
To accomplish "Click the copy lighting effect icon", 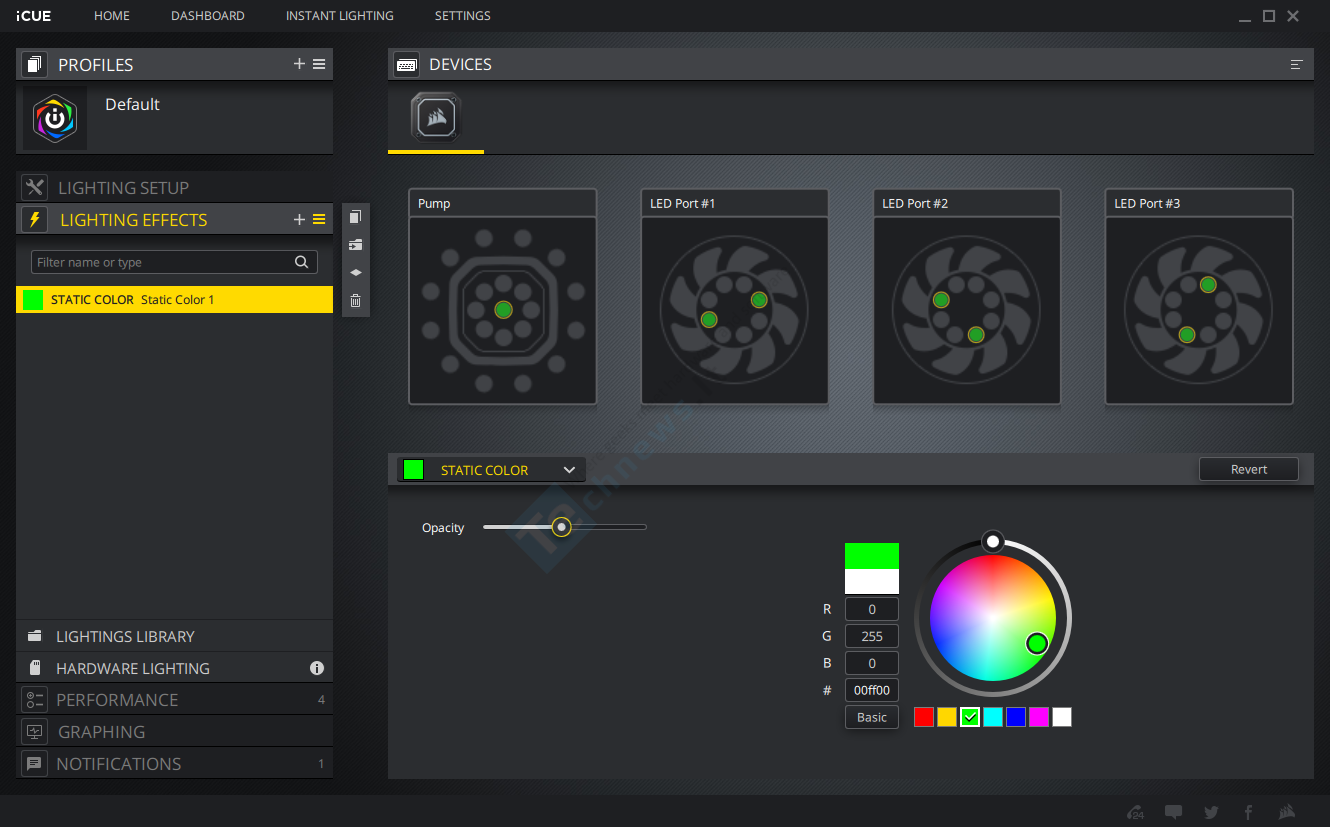I will click(x=355, y=217).
